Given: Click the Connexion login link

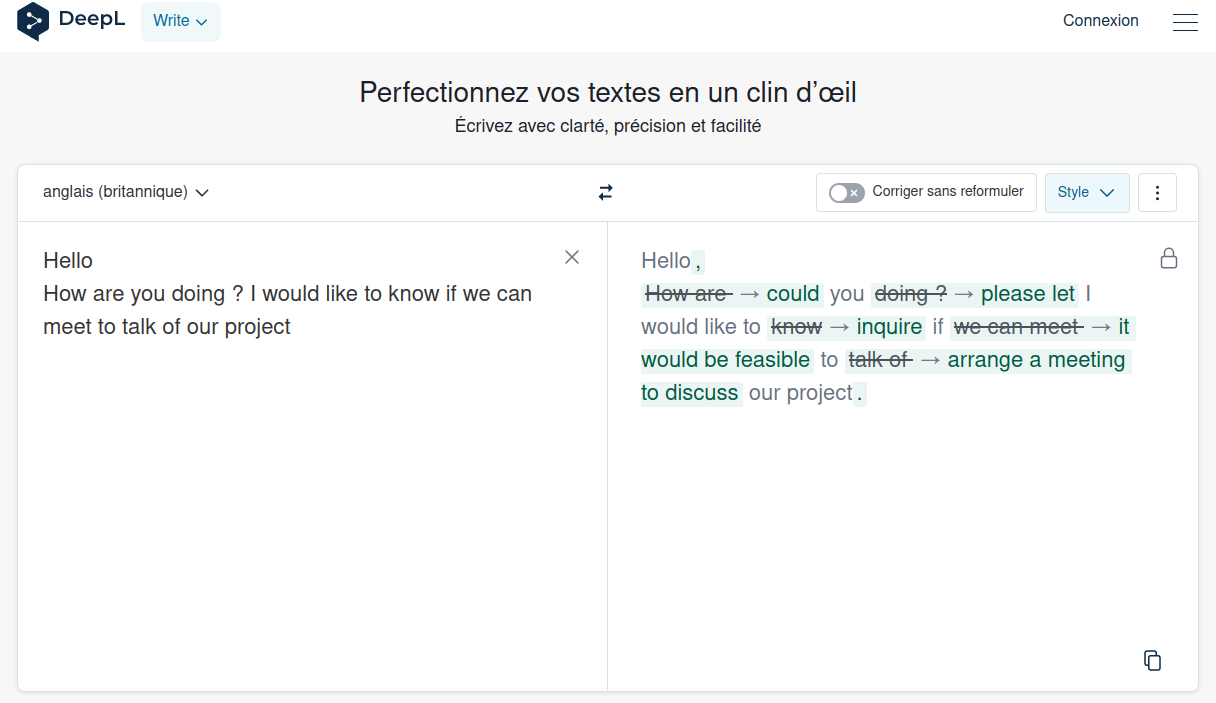Looking at the screenshot, I should pyautogui.click(x=1101, y=21).
